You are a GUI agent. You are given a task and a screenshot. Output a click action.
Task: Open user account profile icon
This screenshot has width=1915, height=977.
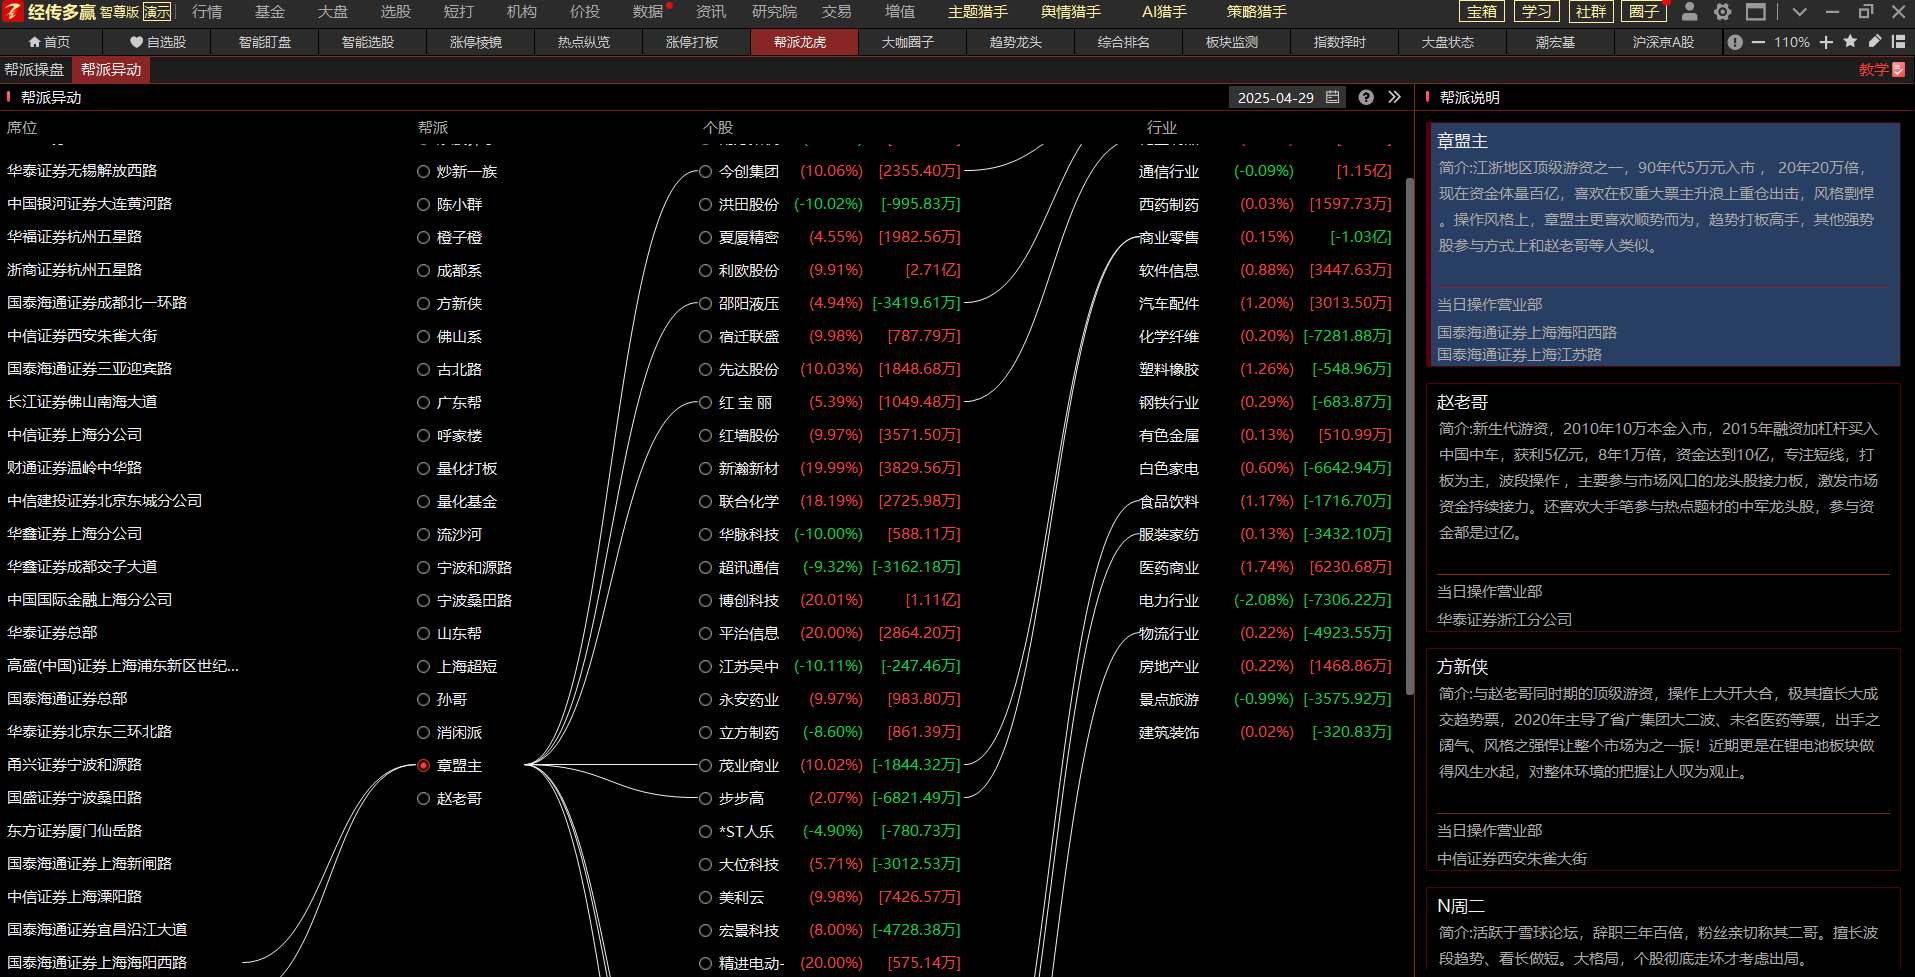[x=1689, y=12]
